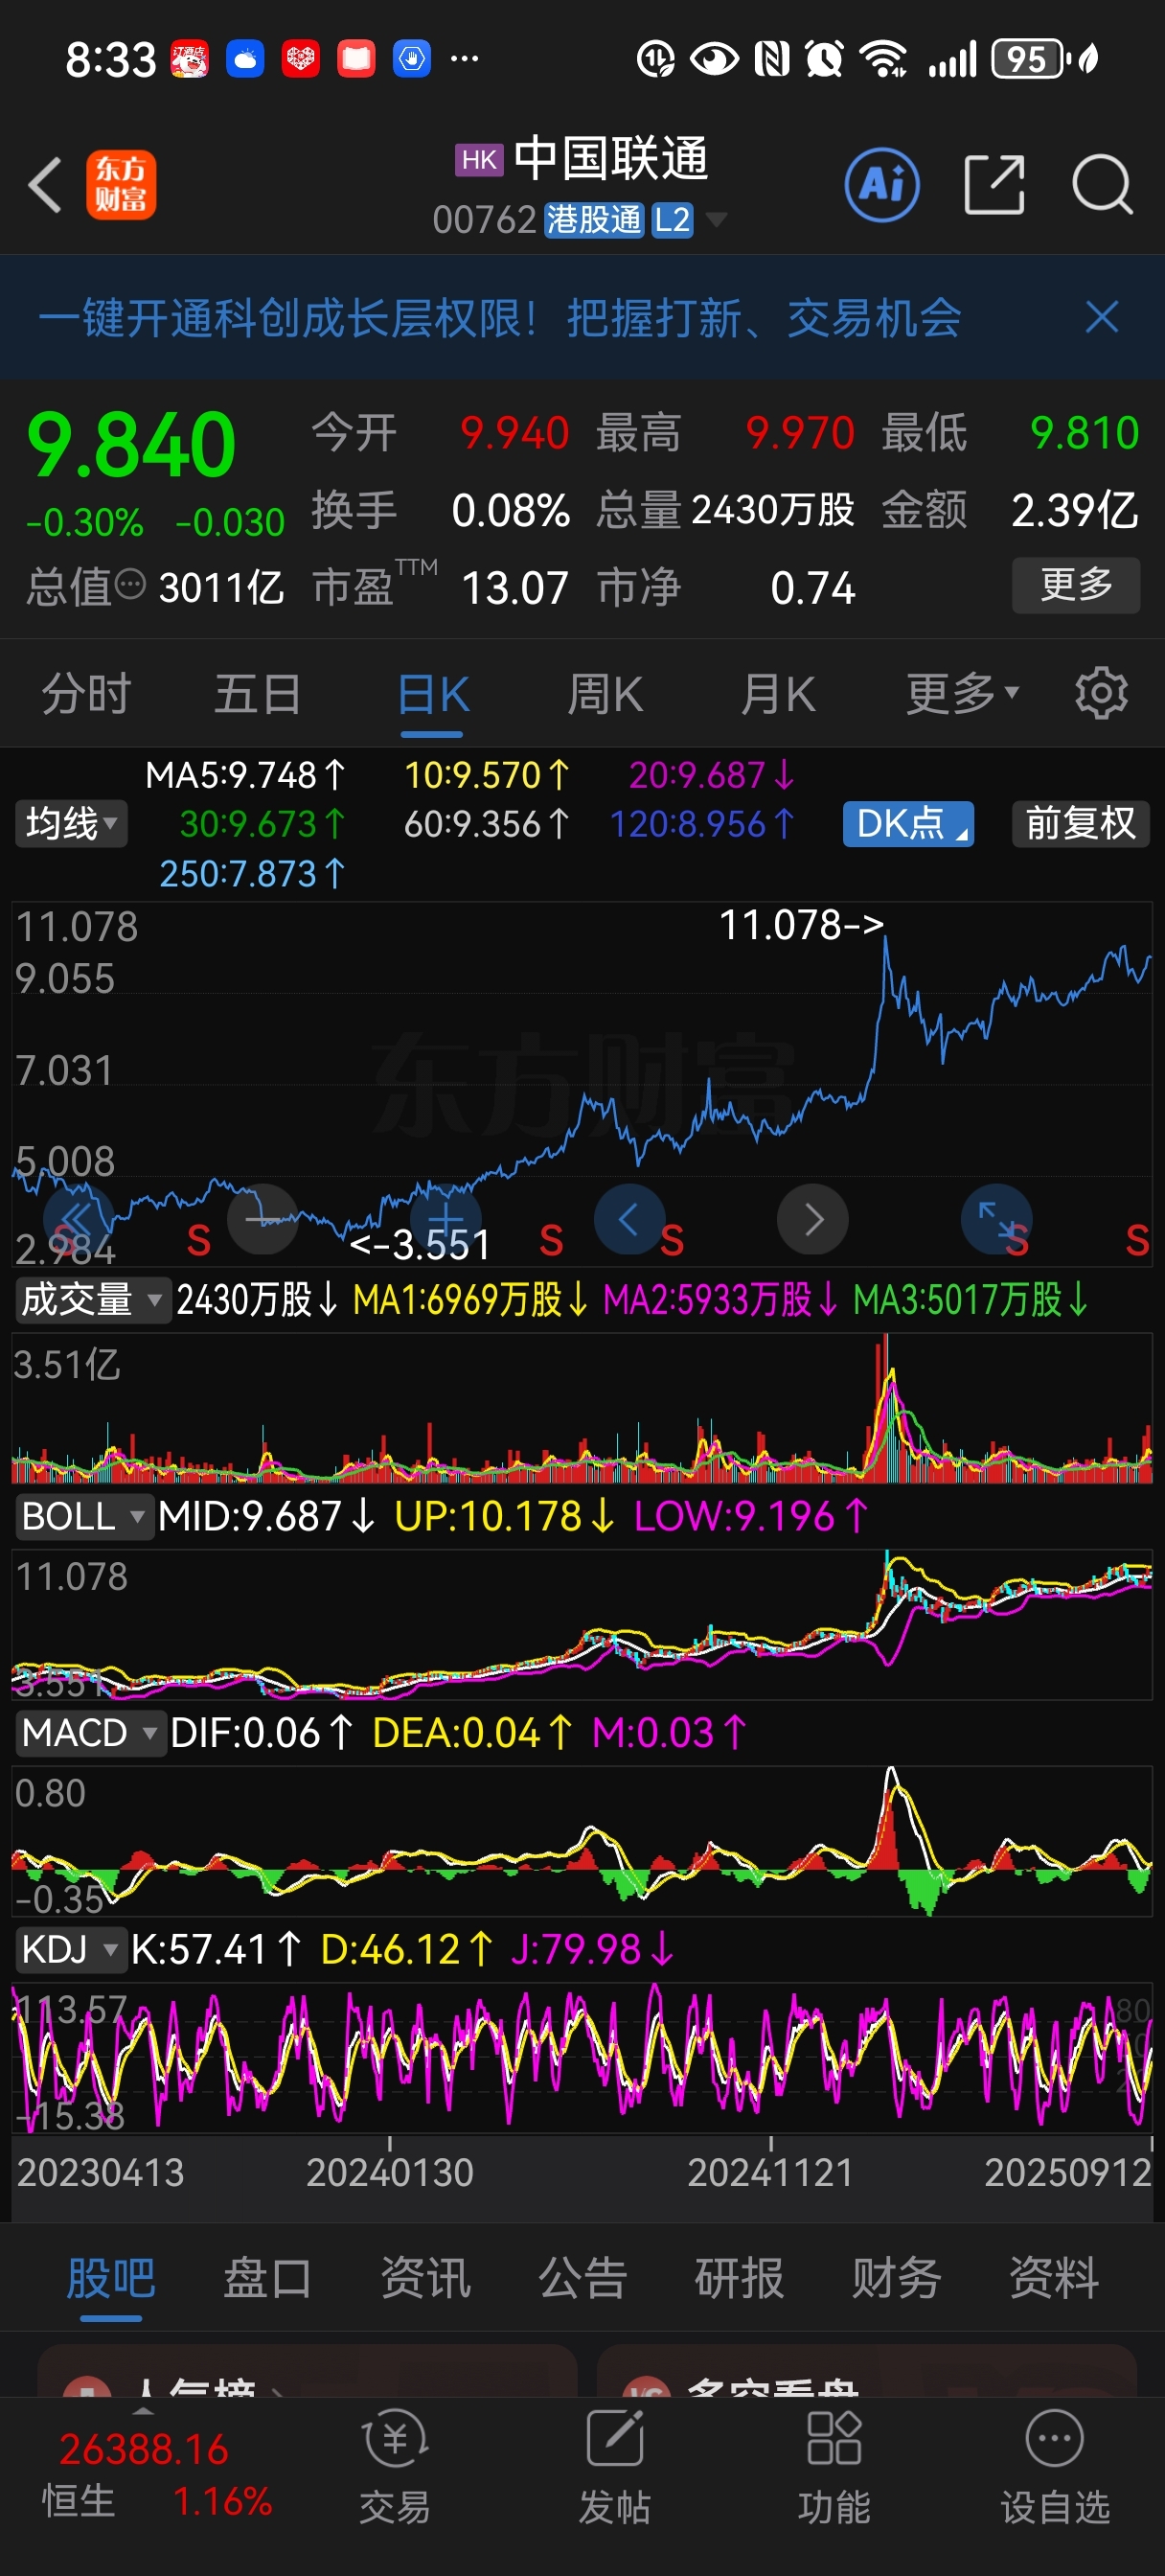Open the 研报 research tab

pos(739,2279)
